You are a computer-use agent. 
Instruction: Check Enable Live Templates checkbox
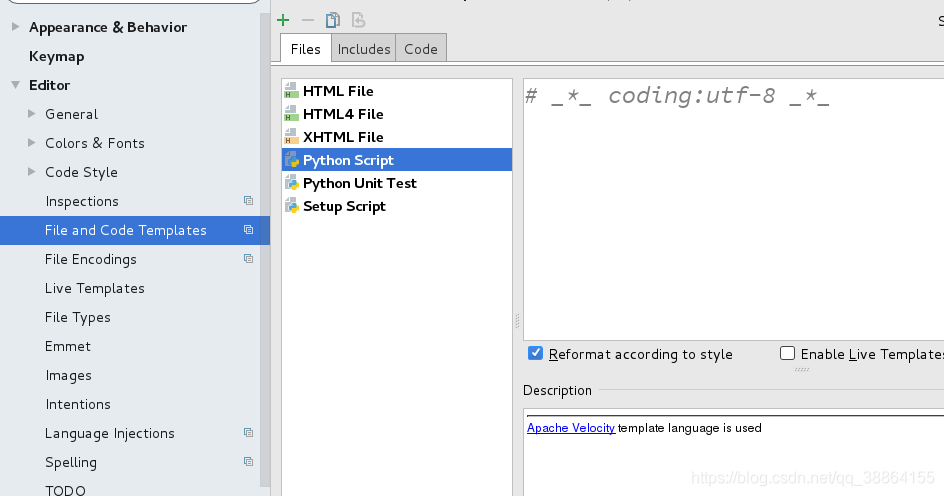[x=787, y=353]
